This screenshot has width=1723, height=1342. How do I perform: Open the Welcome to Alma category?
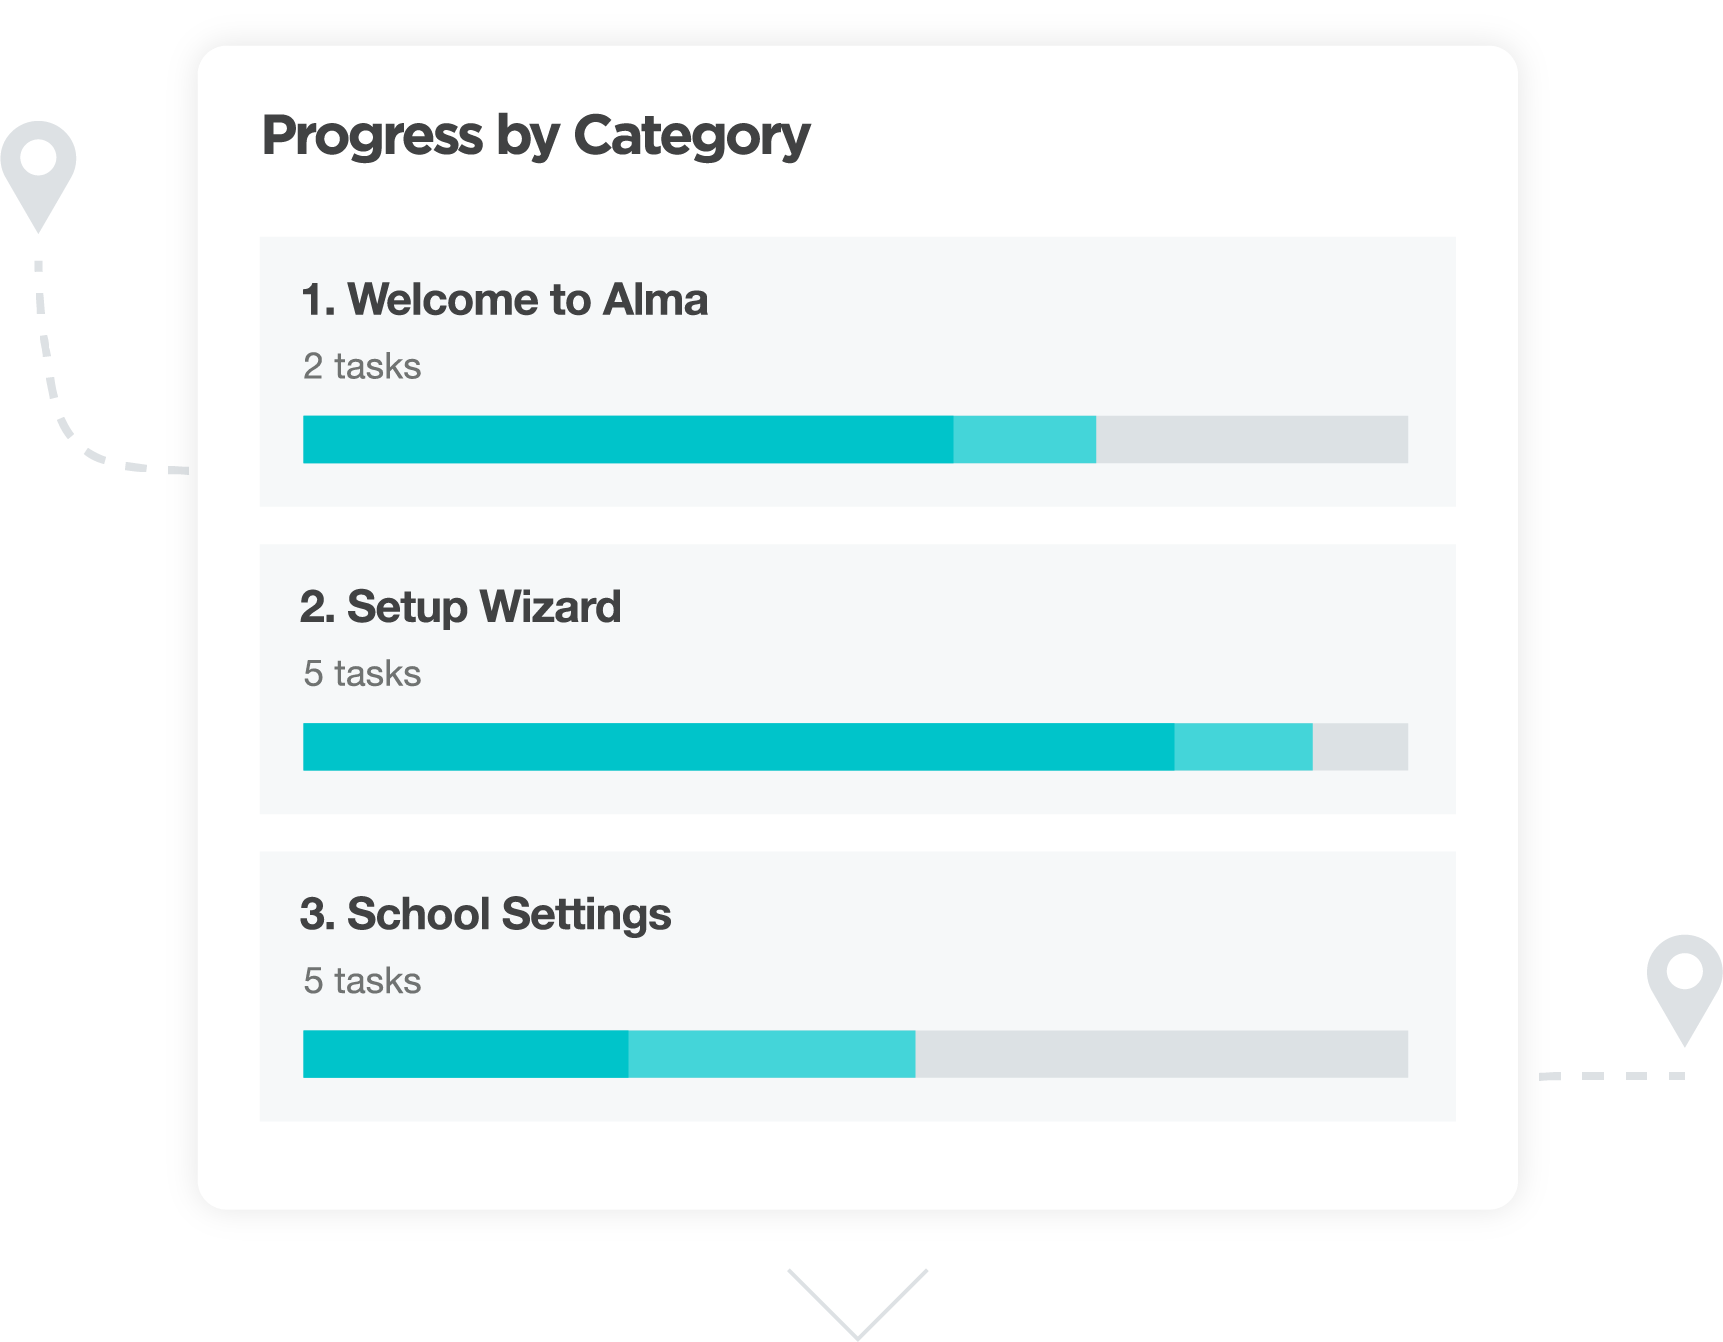pyautogui.click(x=504, y=300)
